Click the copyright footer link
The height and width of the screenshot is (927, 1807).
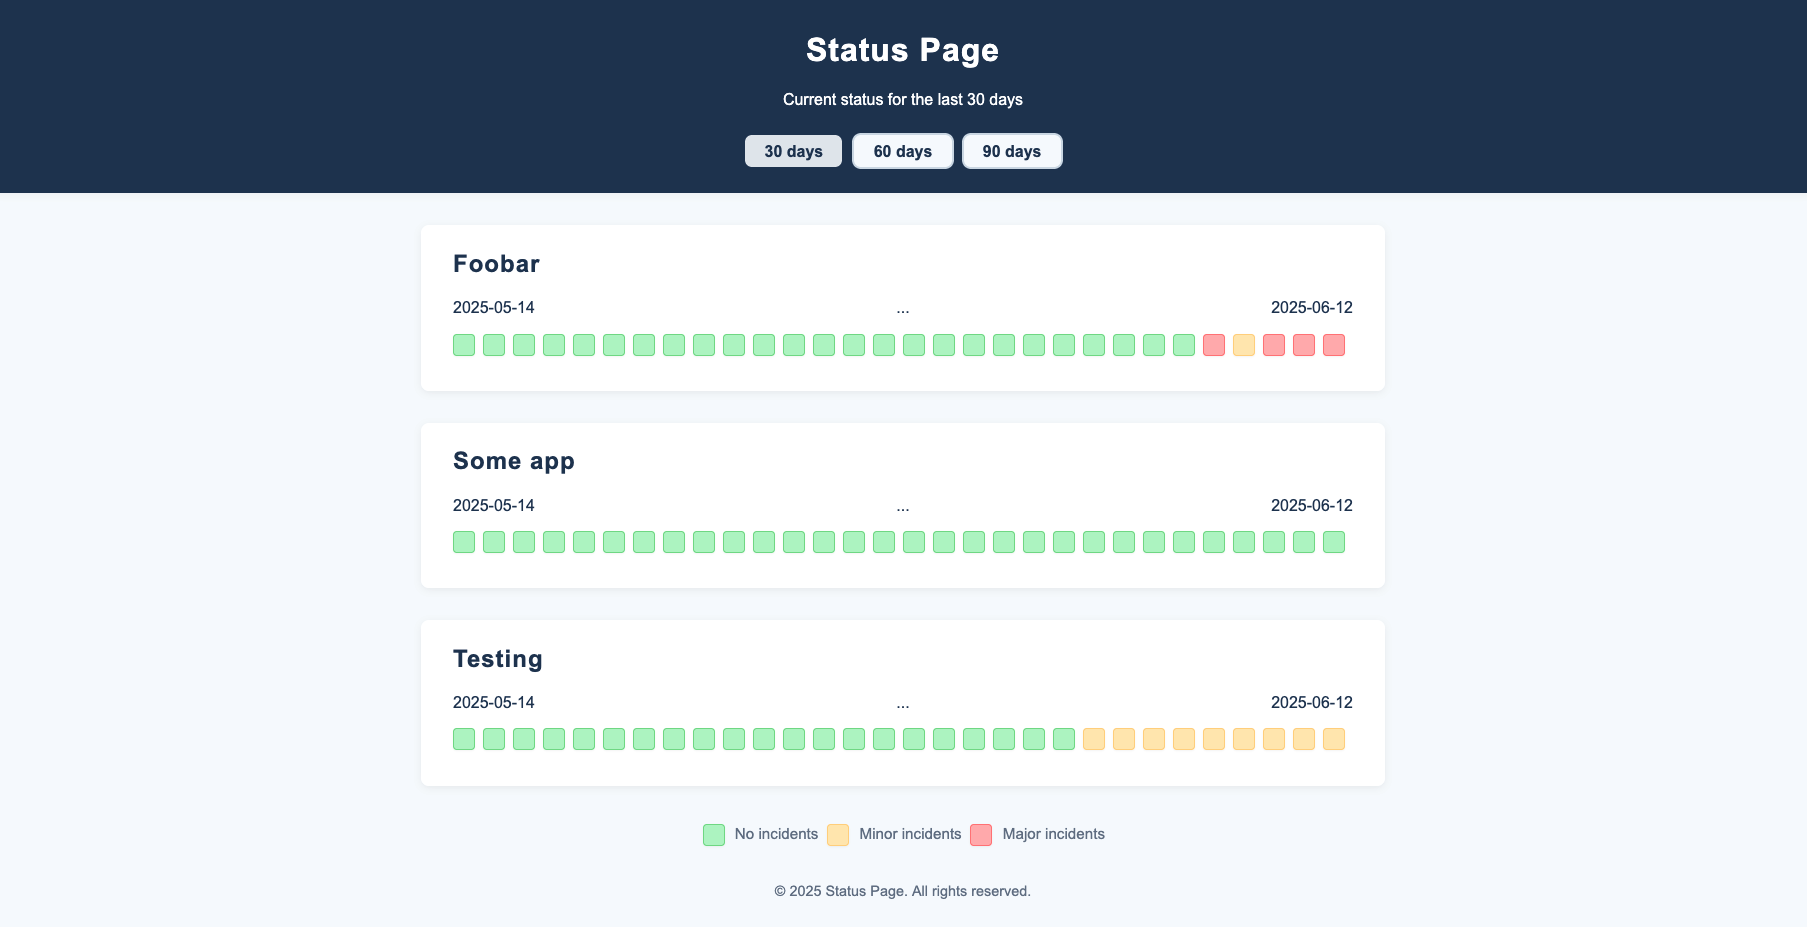pos(902,890)
